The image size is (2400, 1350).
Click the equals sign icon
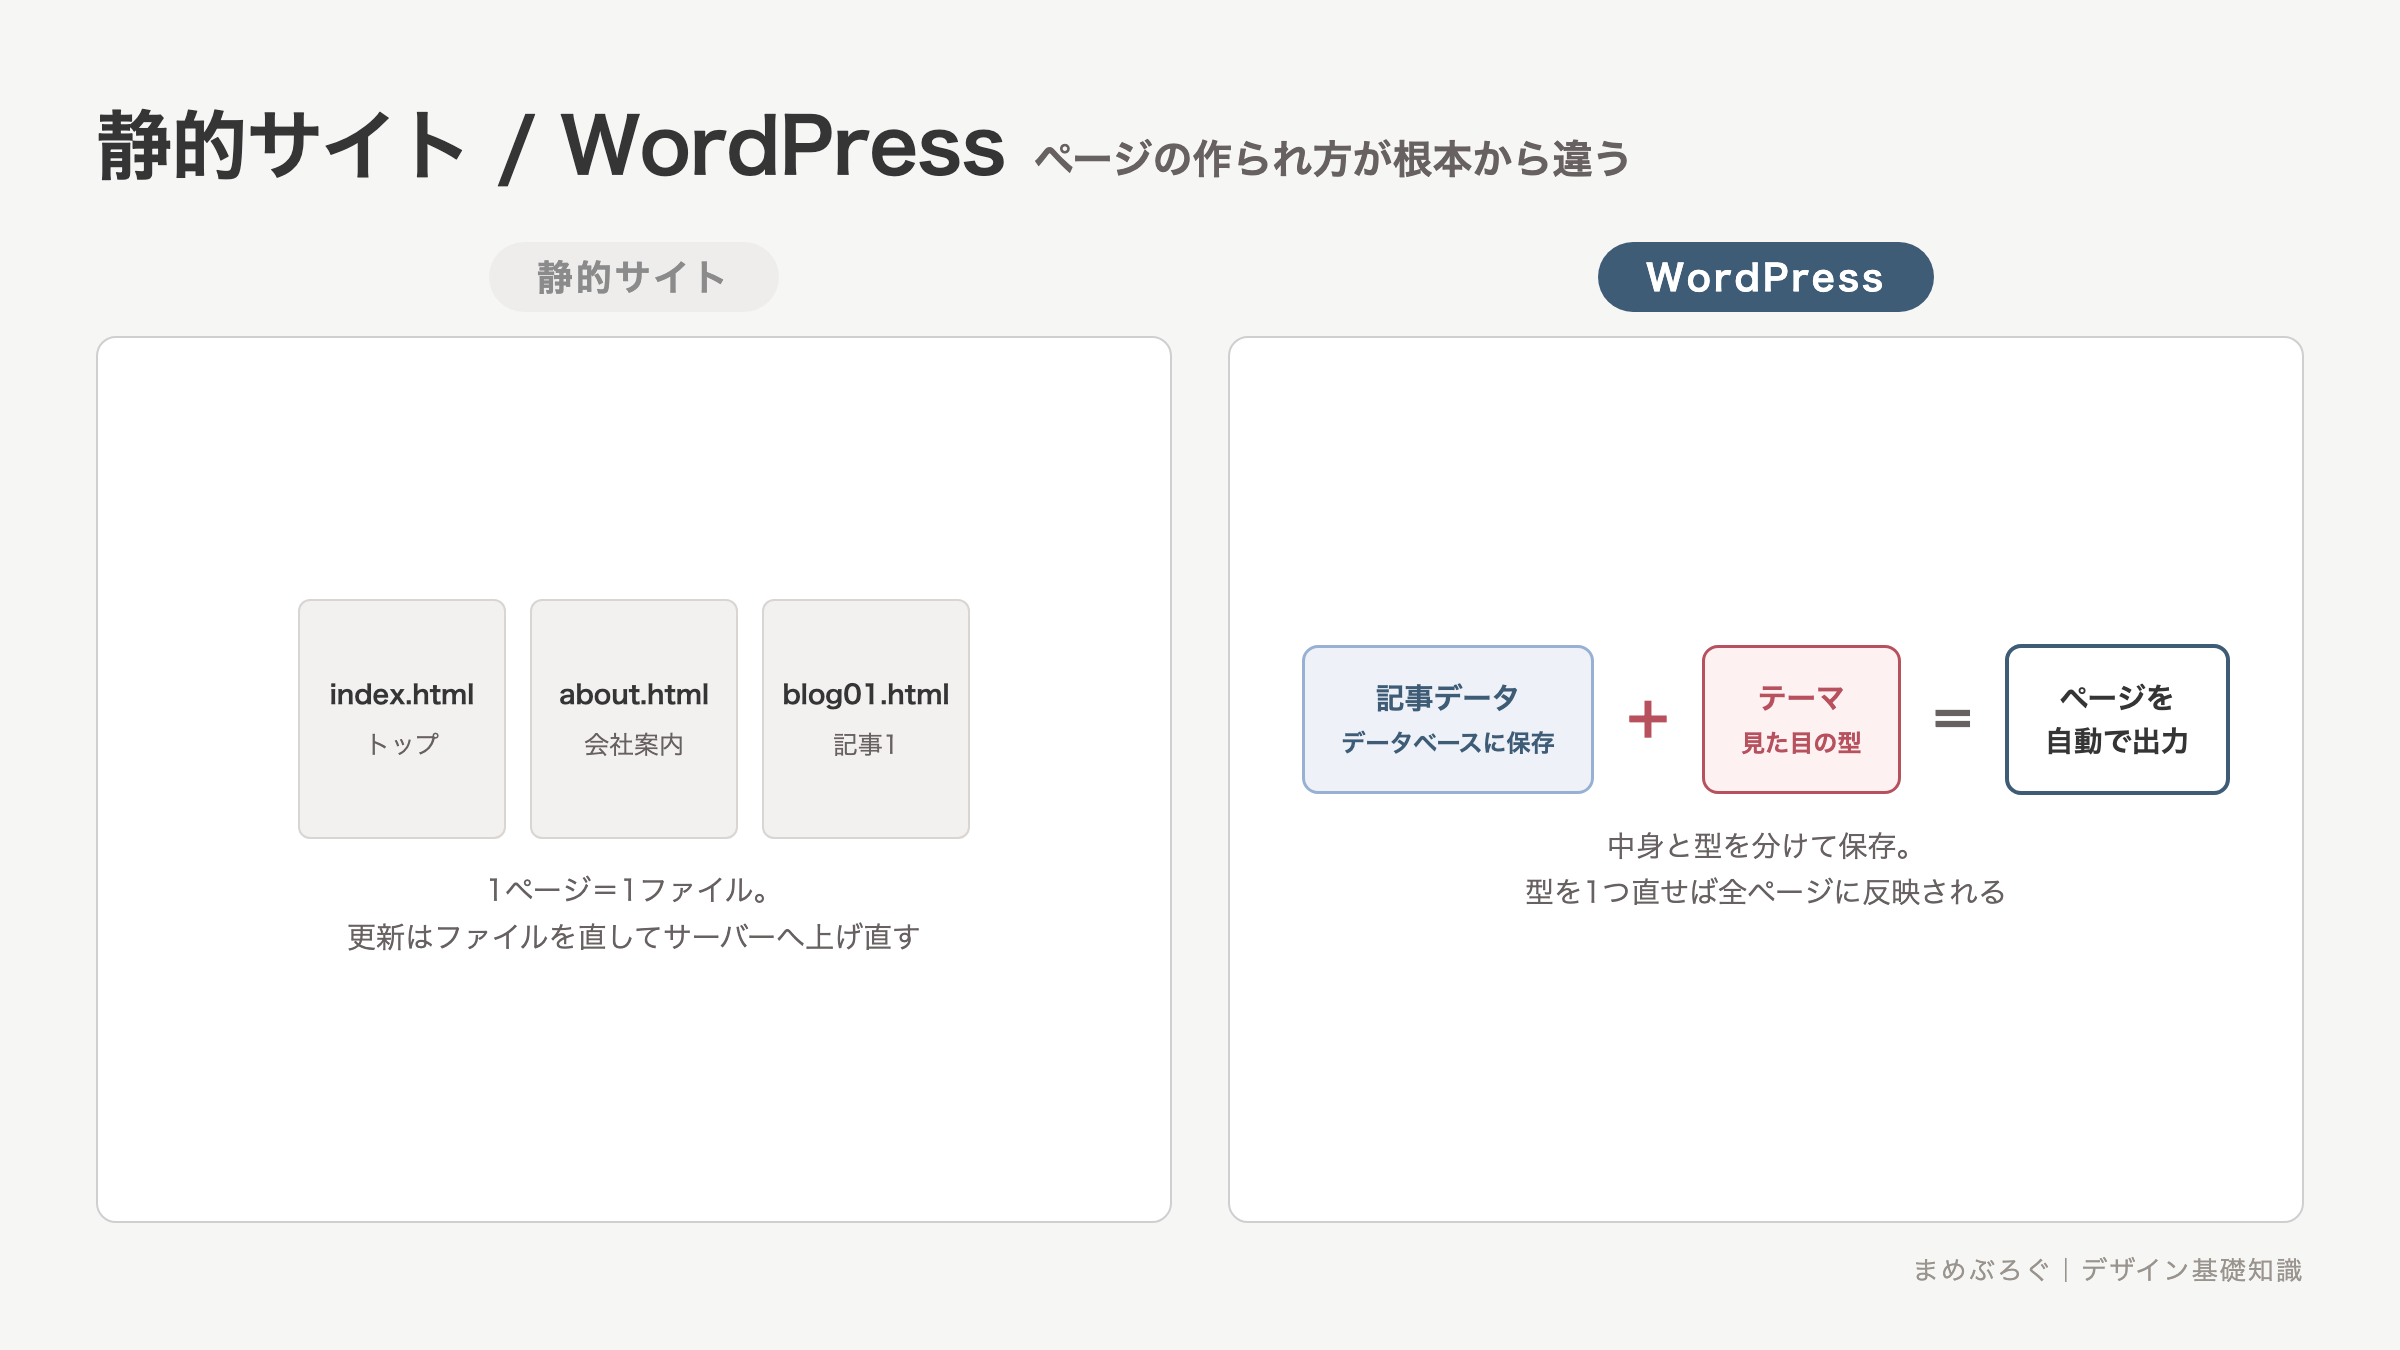[1952, 719]
